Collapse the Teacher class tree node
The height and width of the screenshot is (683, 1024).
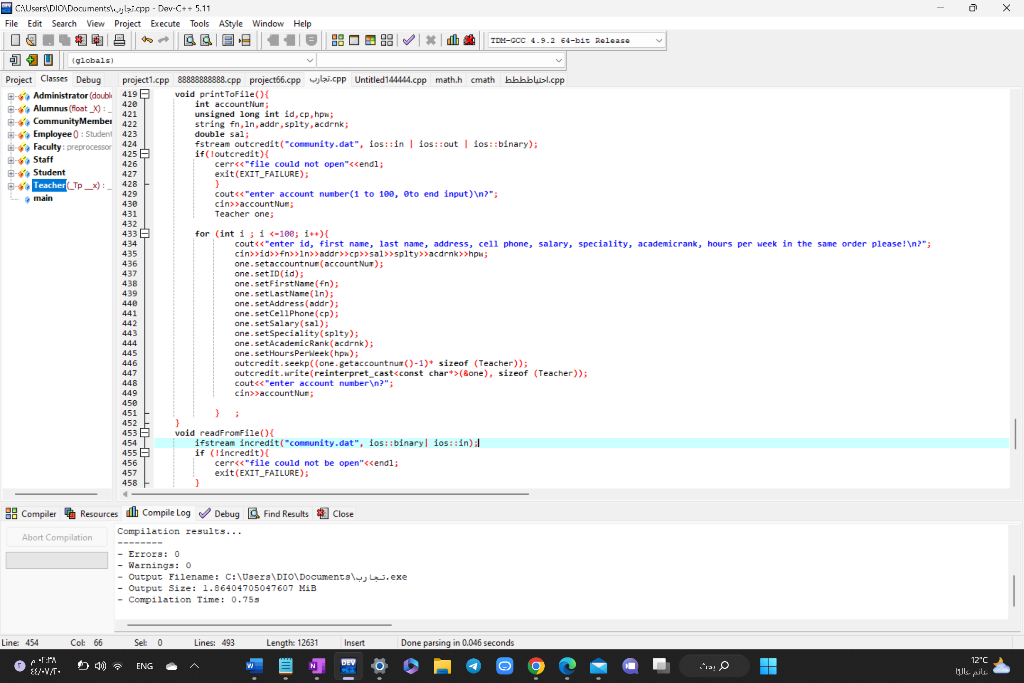(x=9, y=185)
